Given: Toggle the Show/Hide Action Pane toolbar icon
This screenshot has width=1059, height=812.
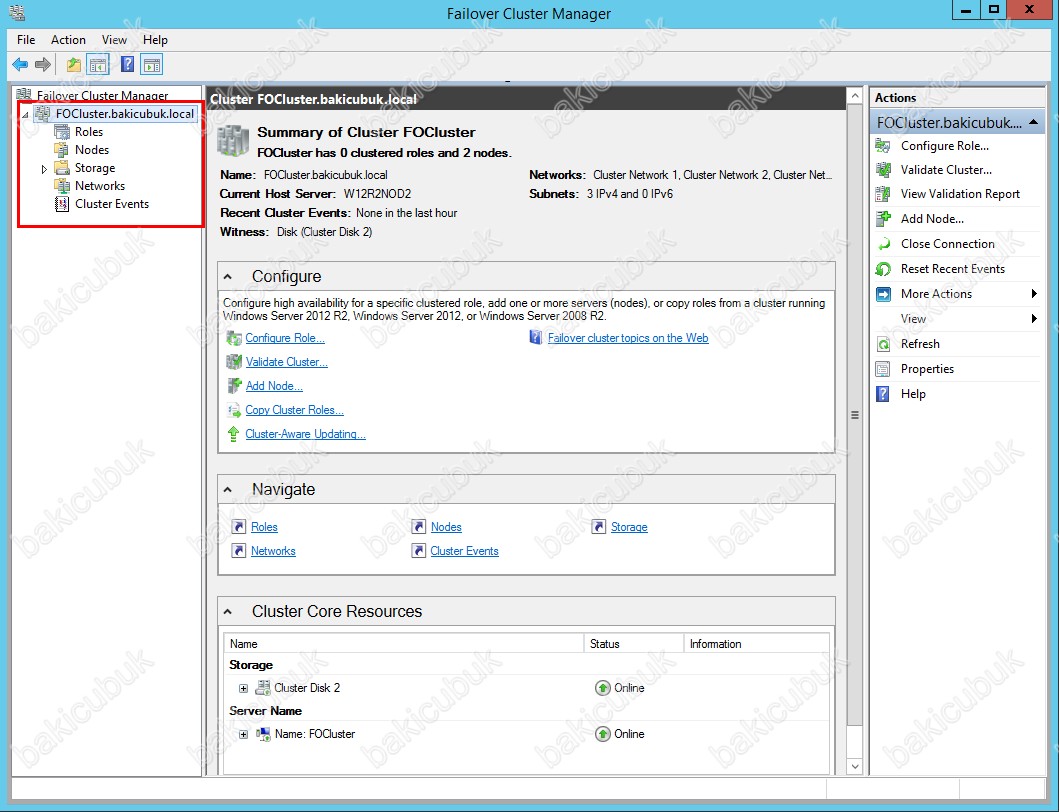Looking at the screenshot, I should tap(153, 65).
